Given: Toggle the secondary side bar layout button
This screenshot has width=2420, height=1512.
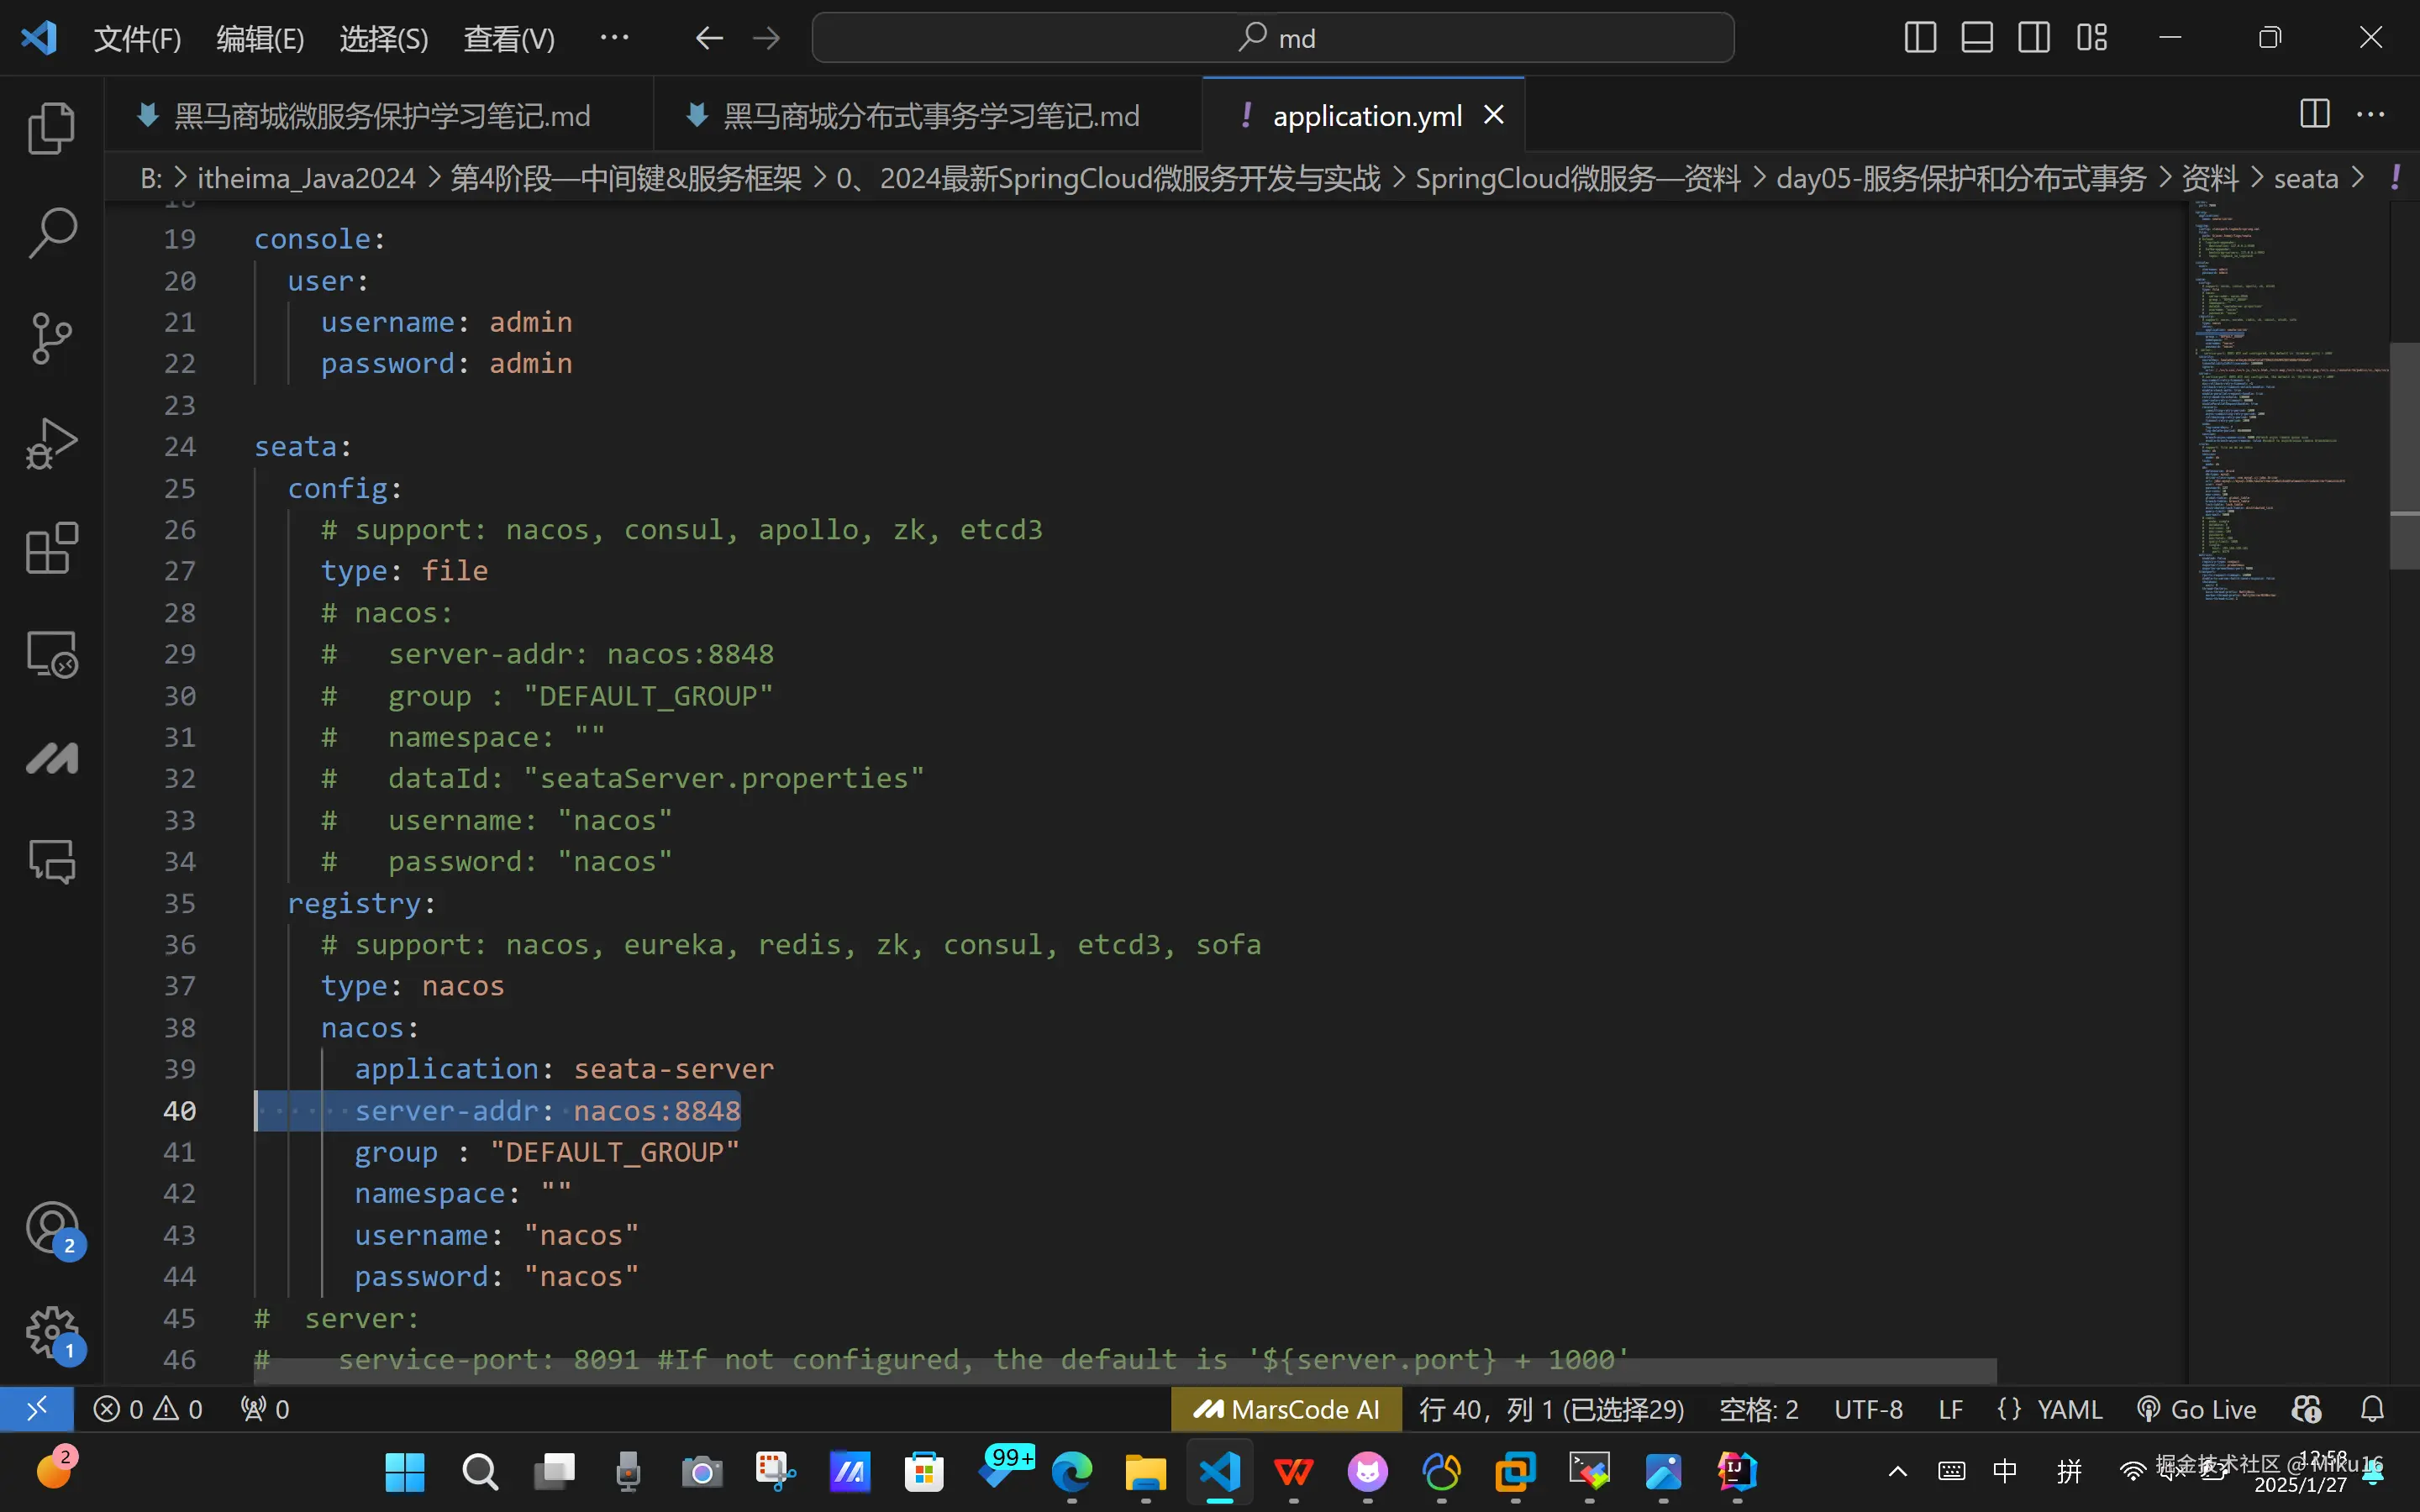Looking at the screenshot, I should pyautogui.click(x=2033, y=38).
